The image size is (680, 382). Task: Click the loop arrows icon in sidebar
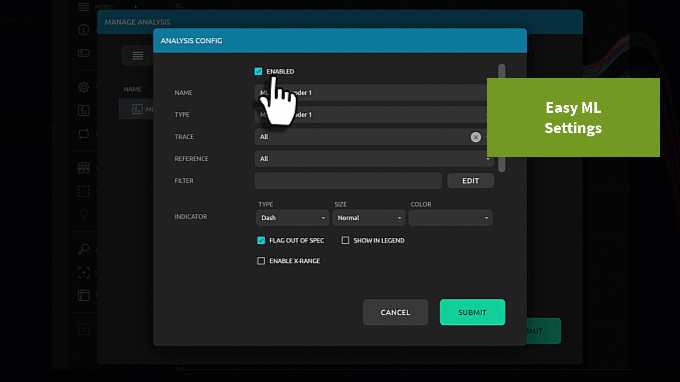tap(84, 134)
